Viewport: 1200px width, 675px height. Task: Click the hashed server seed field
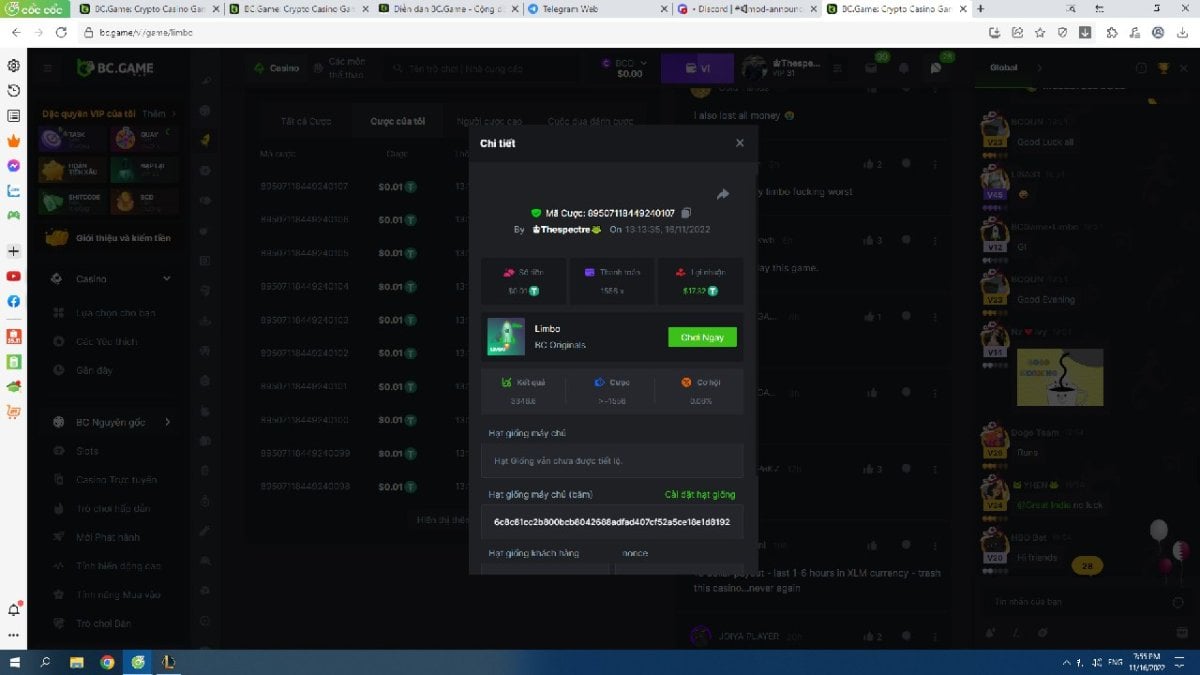point(611,522)
